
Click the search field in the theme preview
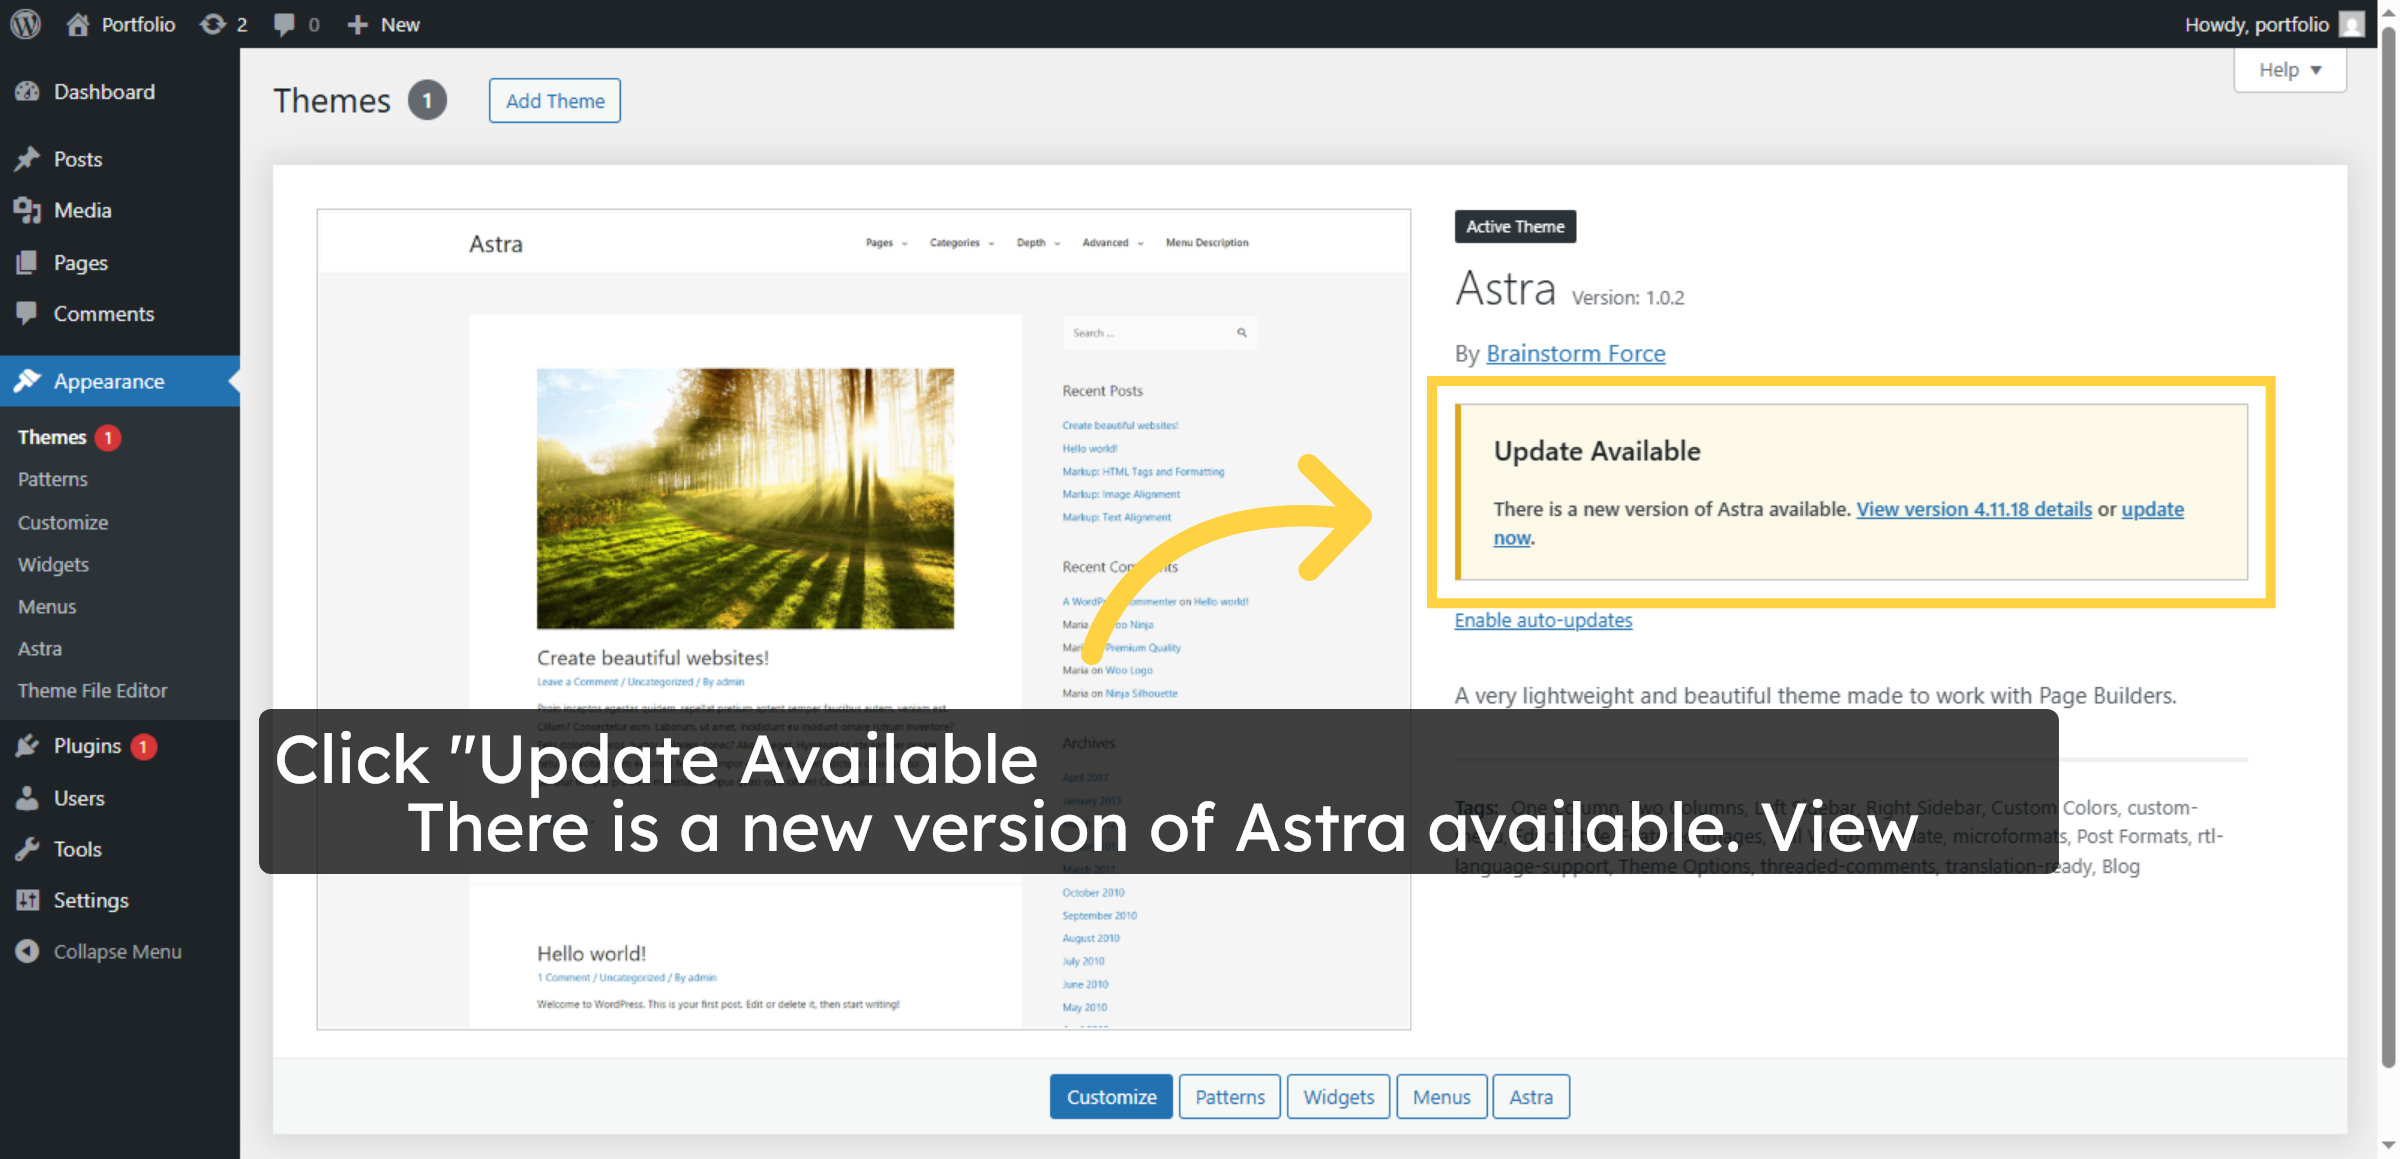pos(1150,332)
